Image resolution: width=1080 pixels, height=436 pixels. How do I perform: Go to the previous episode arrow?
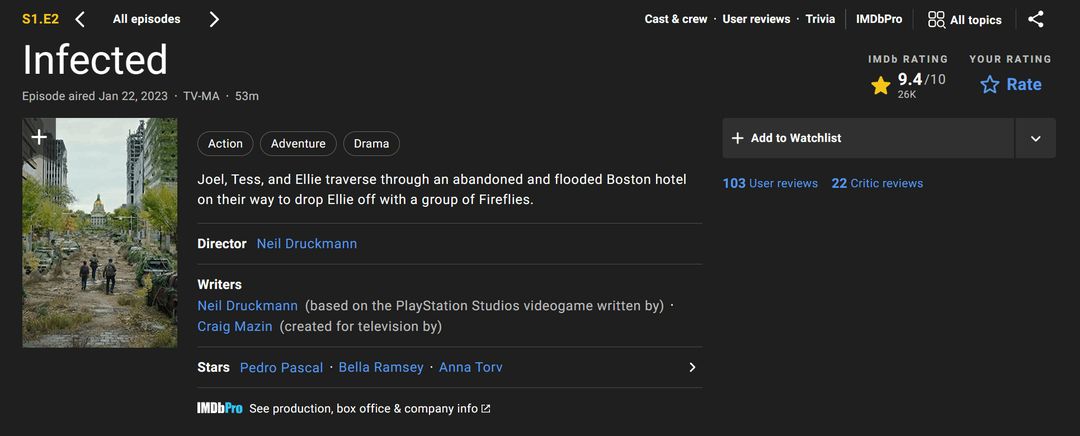[x=80, y=19]
